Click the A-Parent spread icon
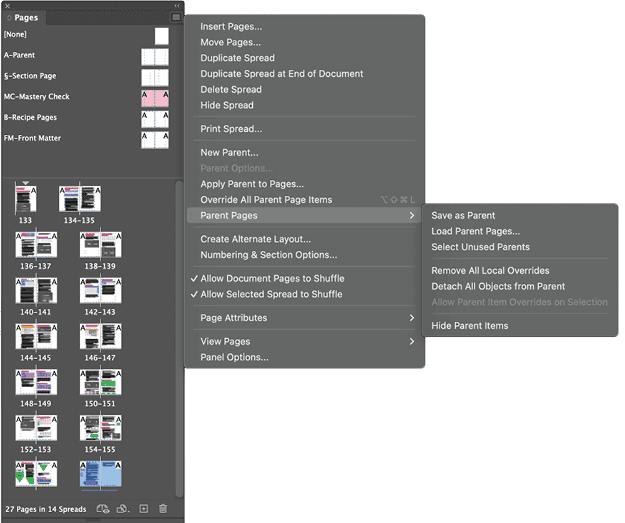The image size is (625, 523). 154,56
